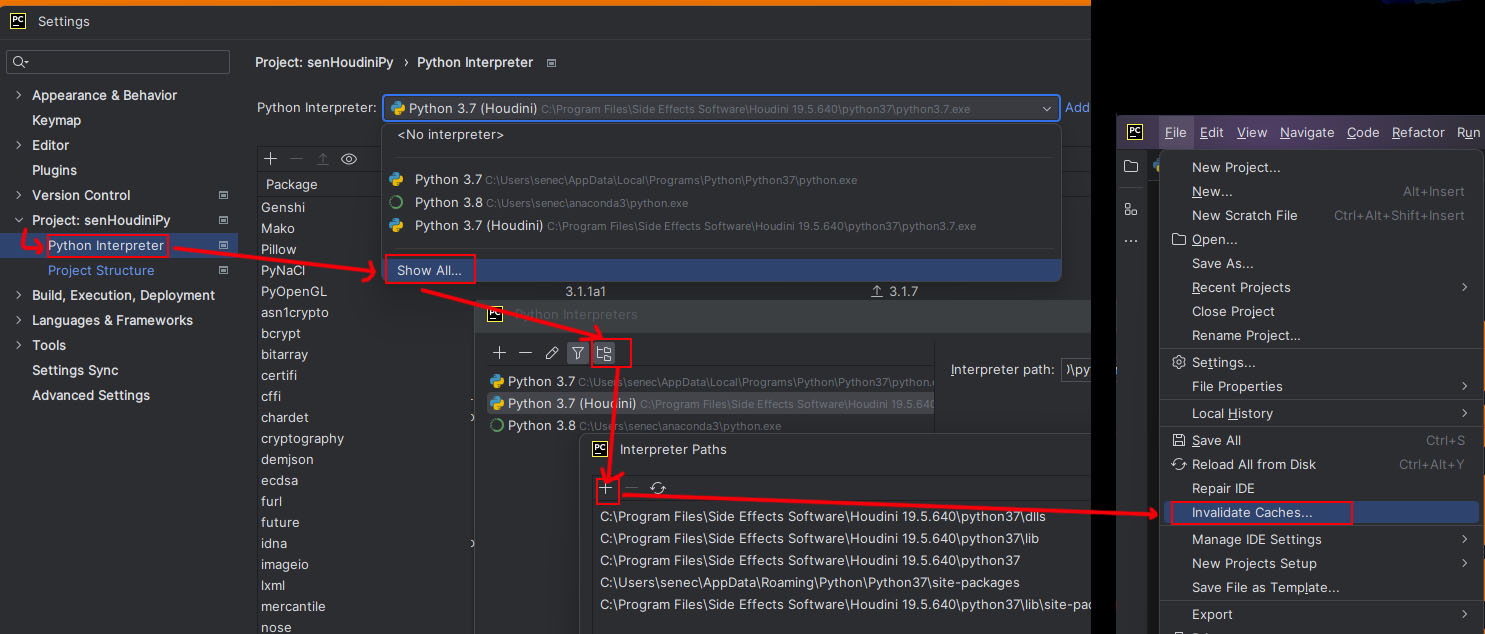Choose New Project... from File menu
1485x634 pixels.
[x=1236, y=167]
